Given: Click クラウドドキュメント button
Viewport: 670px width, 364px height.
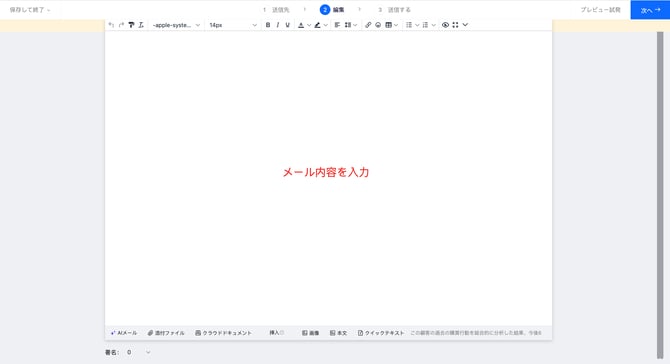Looking at the screenshot, I should [223, 333].
